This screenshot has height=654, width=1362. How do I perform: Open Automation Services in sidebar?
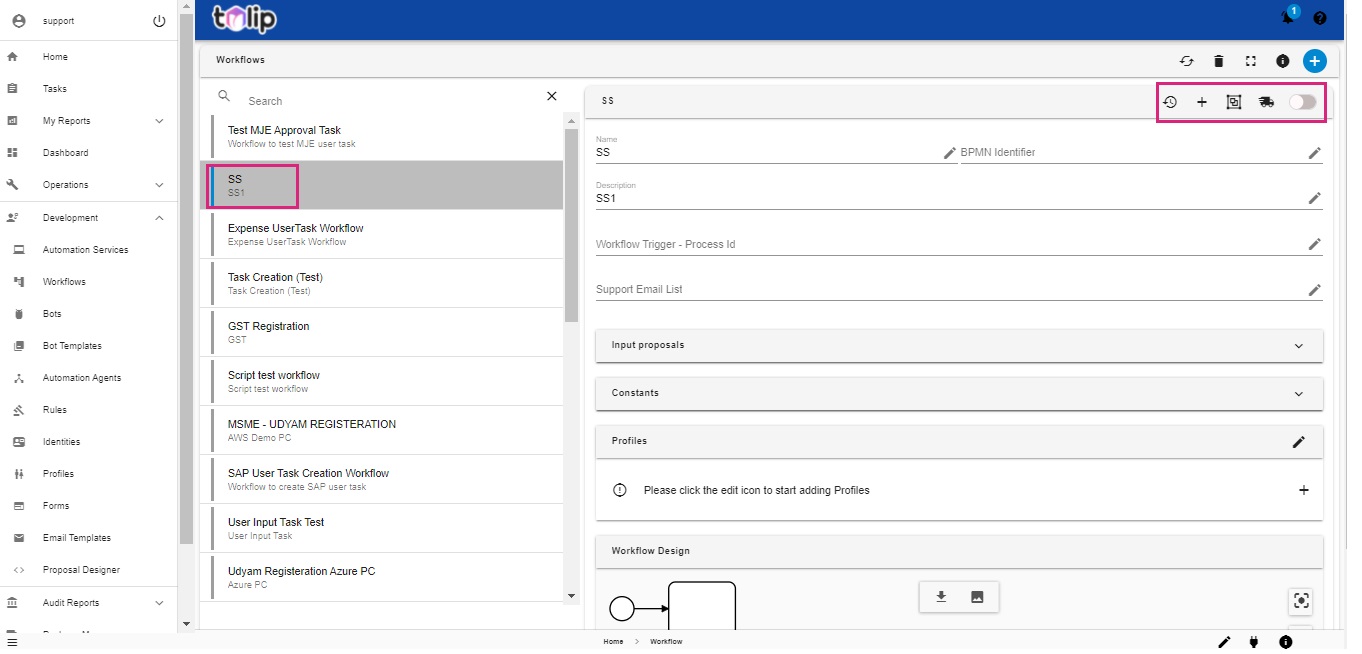tap(88, 250)
